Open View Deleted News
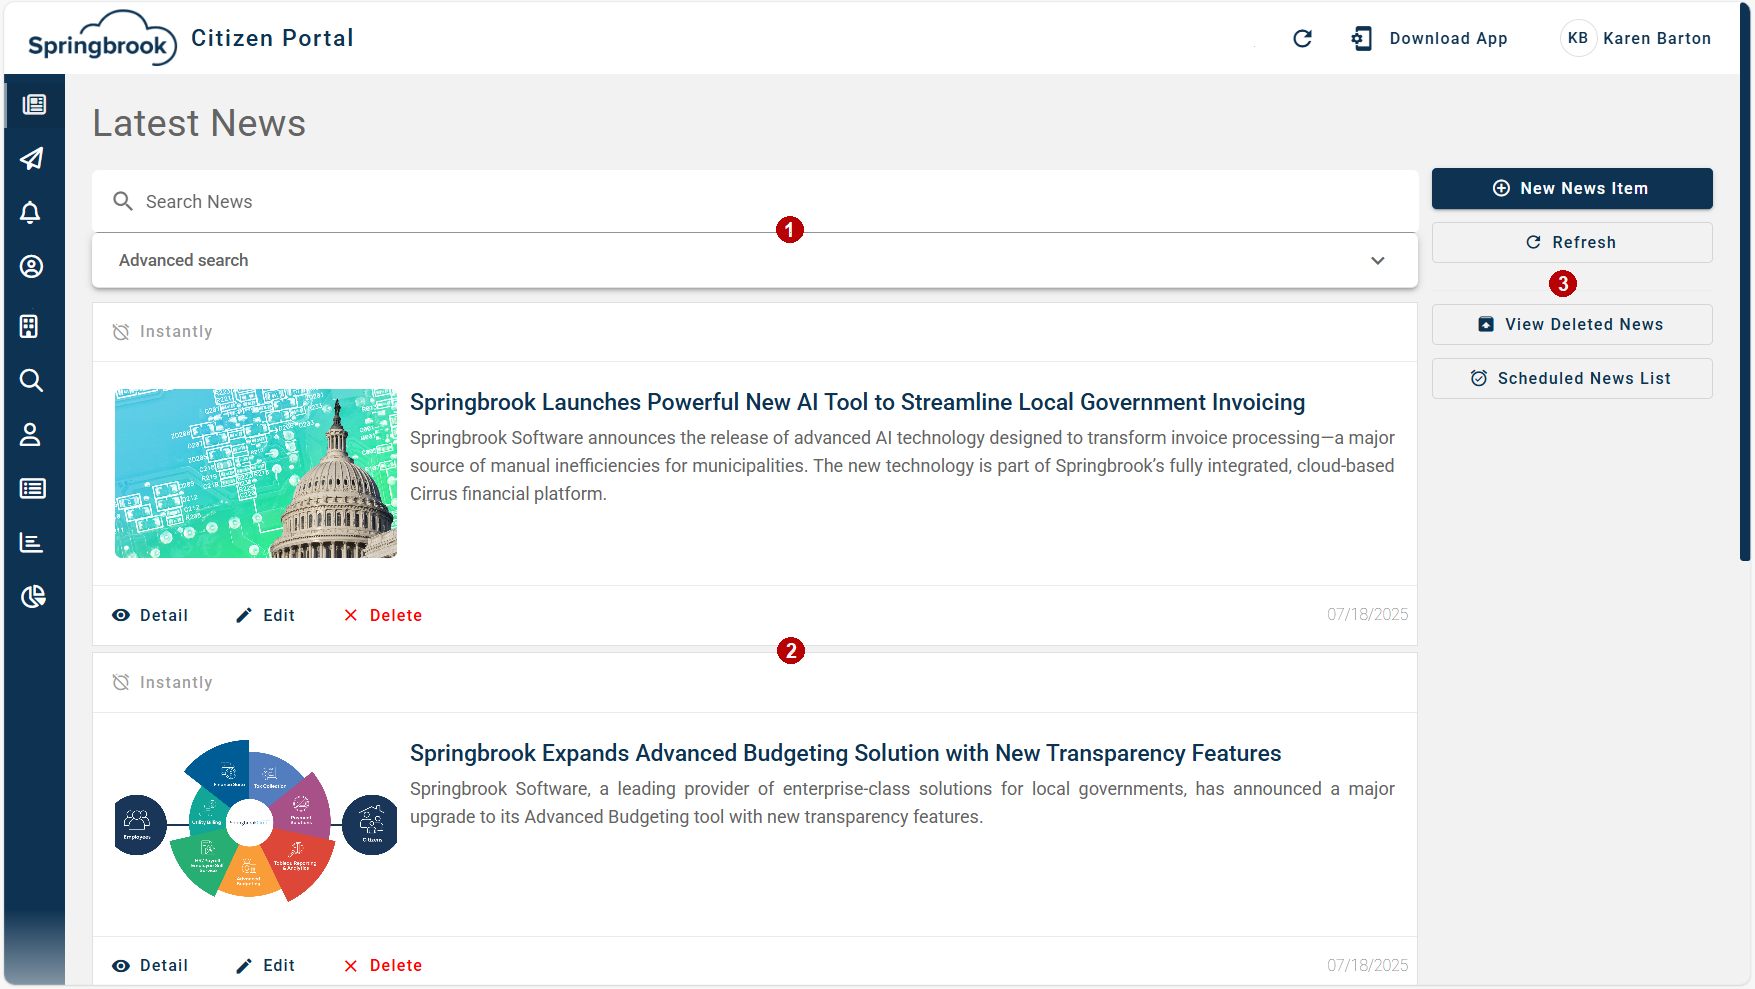The height and width of the screenshot is (989, 1755). (1572, 324)
